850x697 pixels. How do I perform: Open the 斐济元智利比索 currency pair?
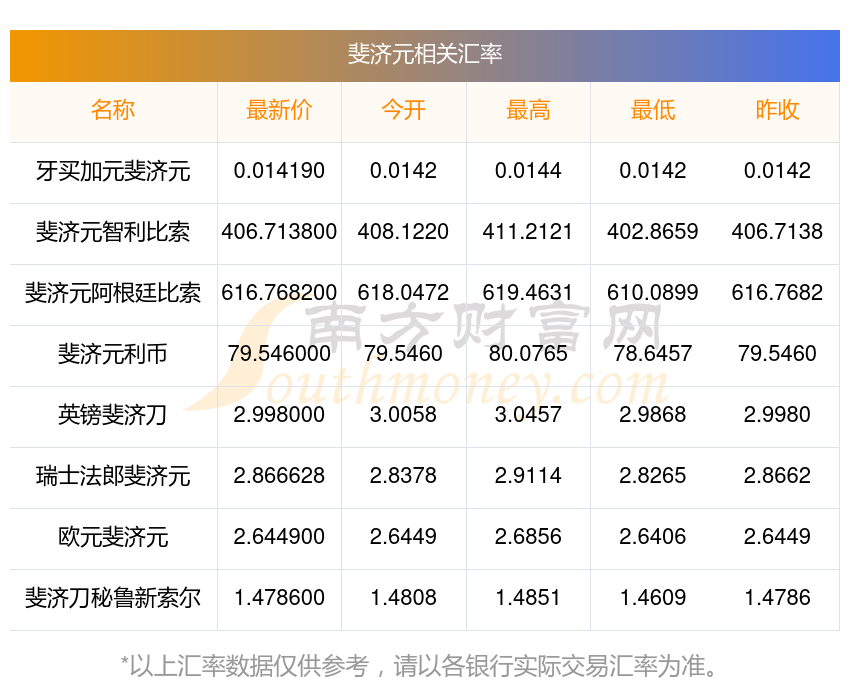(x=113, y=232)
